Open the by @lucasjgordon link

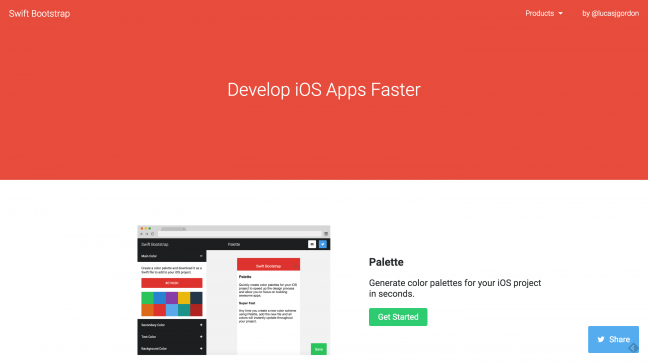[x=610, y=14]
